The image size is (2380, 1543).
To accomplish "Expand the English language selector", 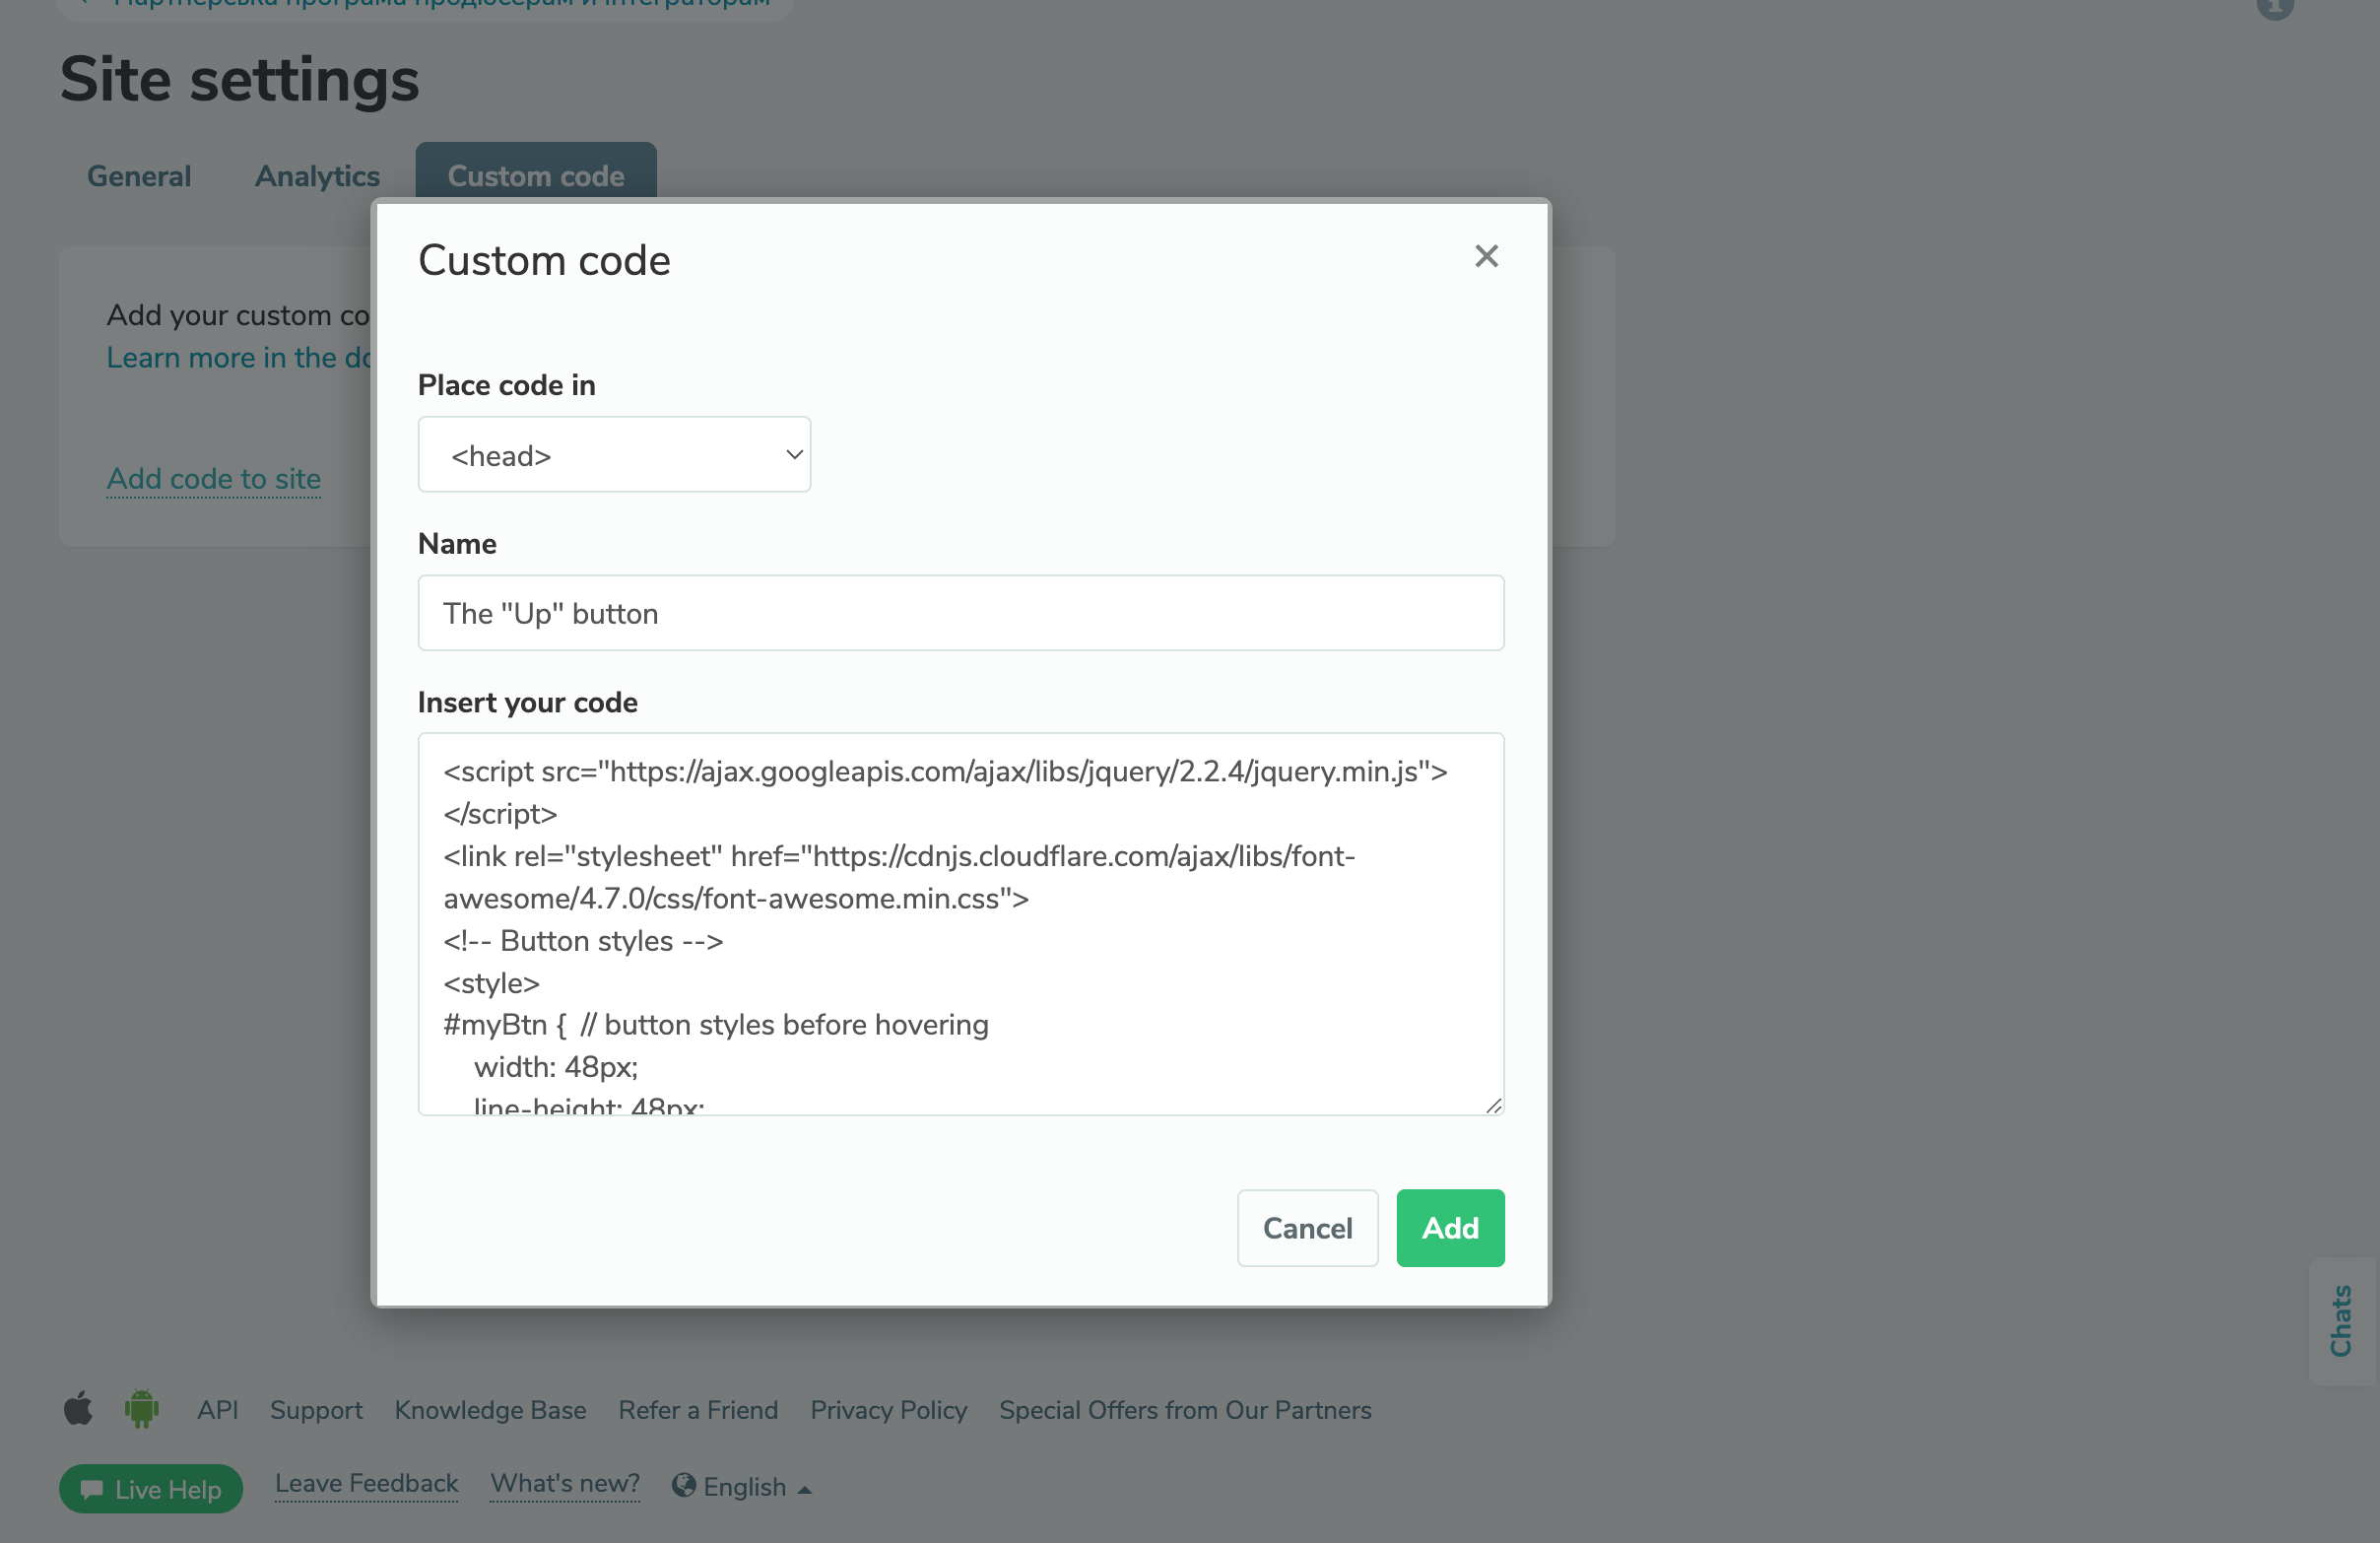I will [757, 1487].
